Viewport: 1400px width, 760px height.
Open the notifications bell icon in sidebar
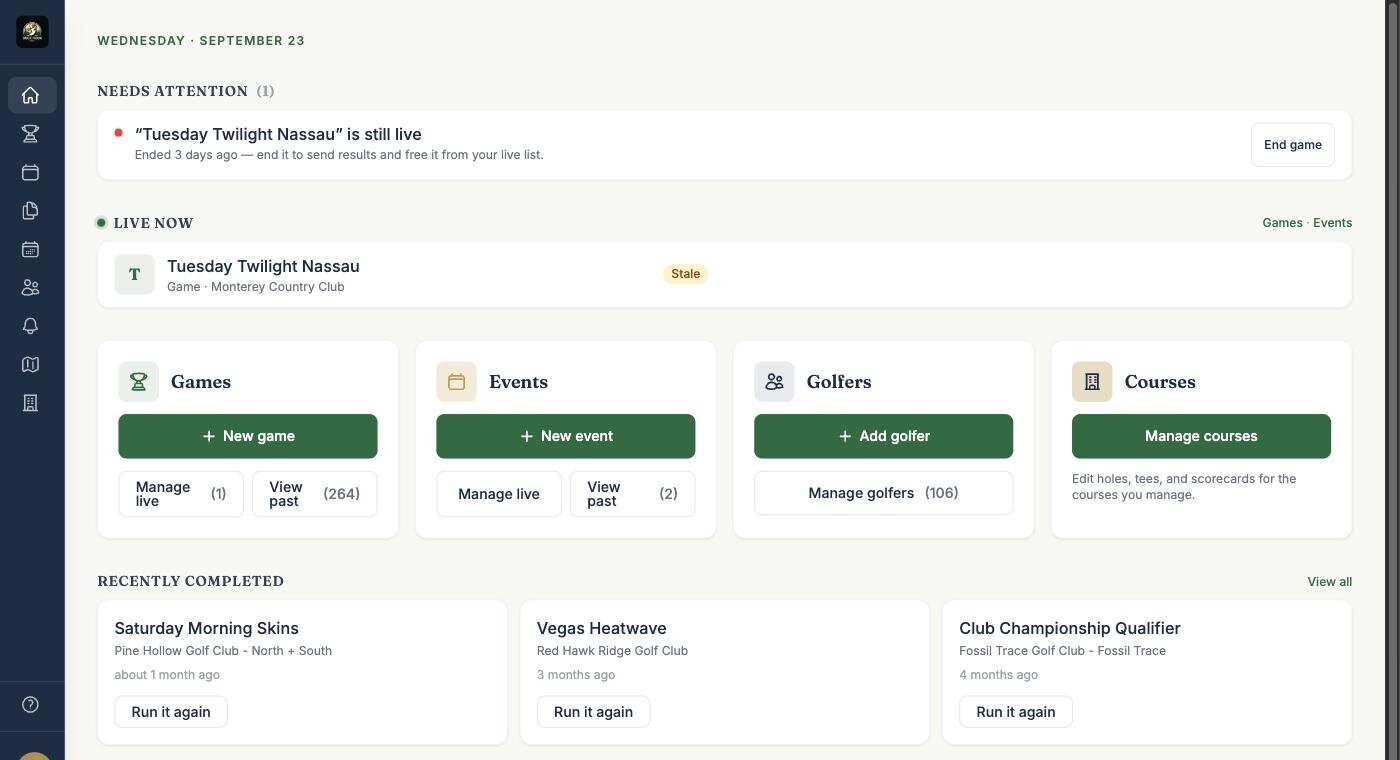(31, 326)
